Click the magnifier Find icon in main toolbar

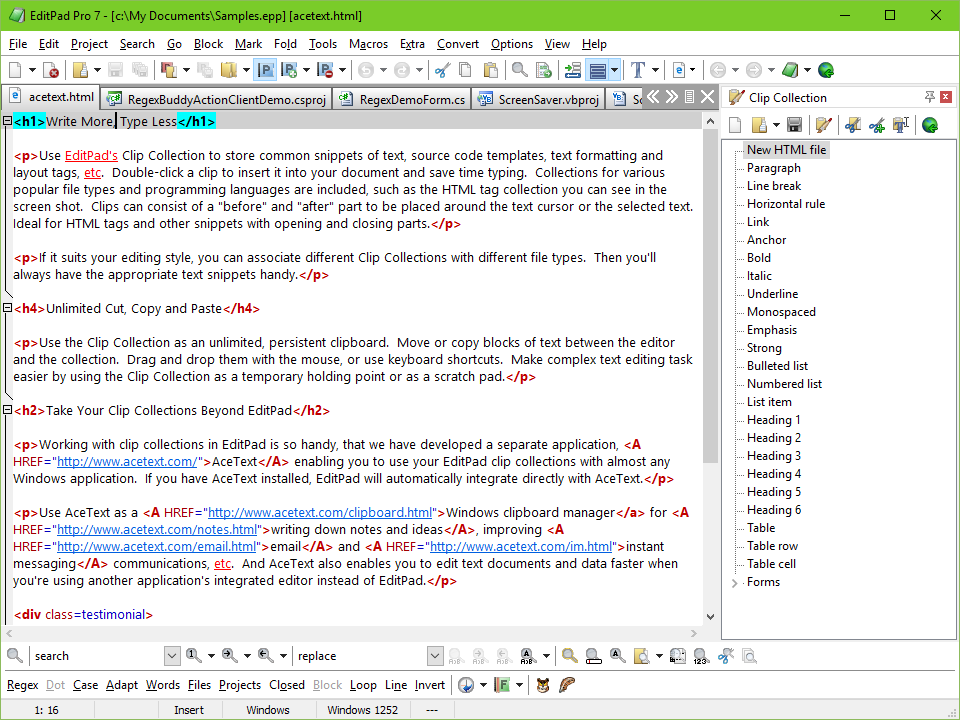519,70
